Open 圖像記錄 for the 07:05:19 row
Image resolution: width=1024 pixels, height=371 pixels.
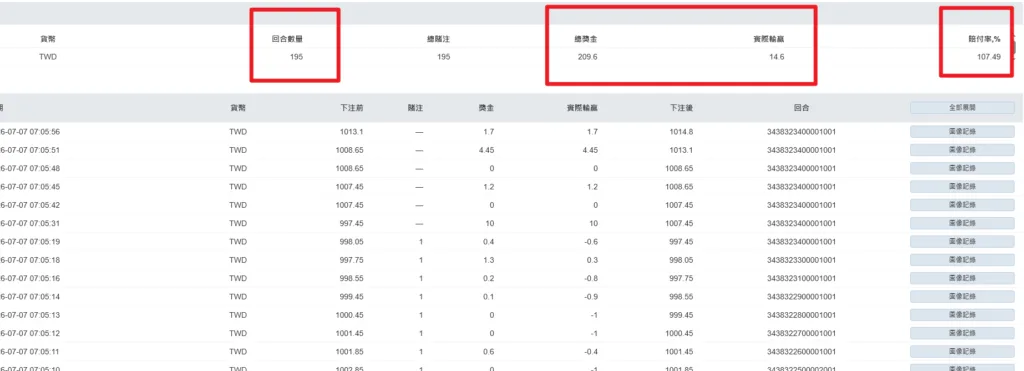[x=962, y=242]
